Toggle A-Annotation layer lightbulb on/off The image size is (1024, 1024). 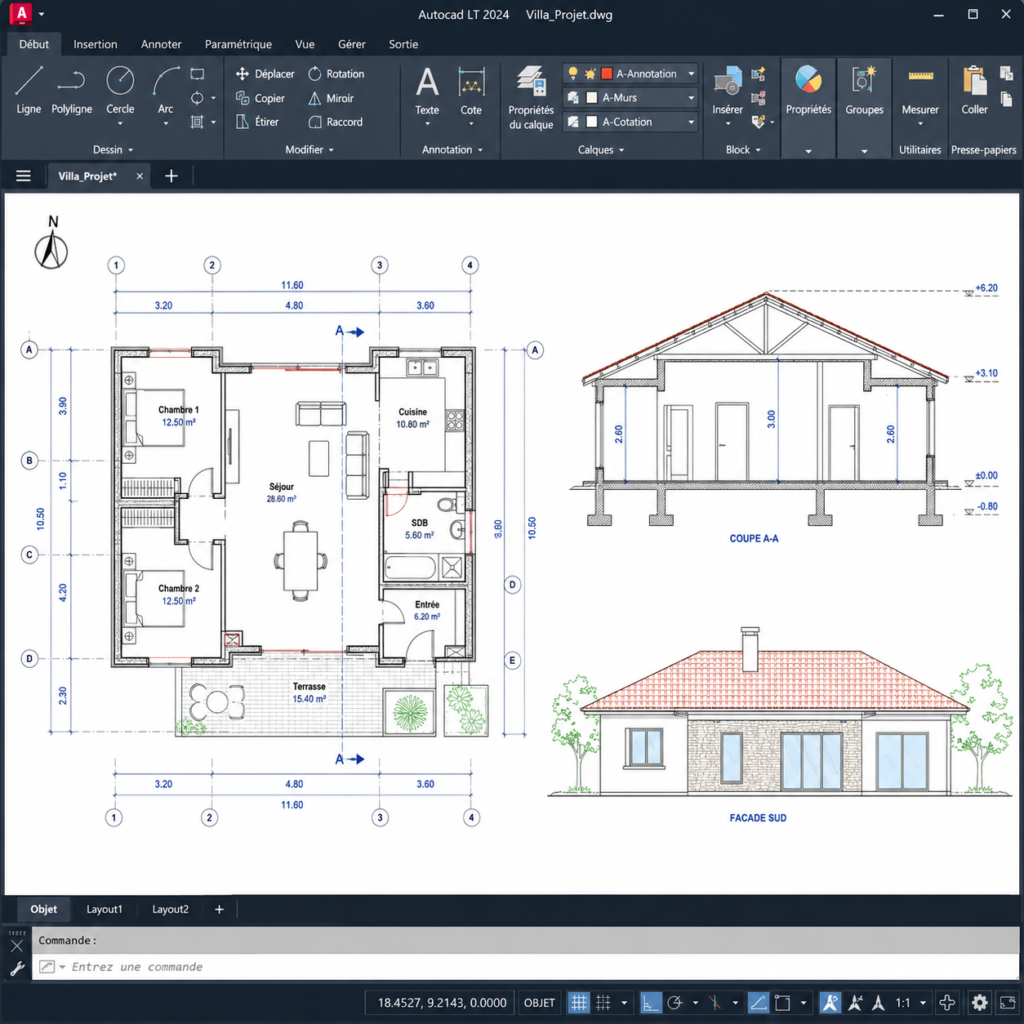click(573, 73)
